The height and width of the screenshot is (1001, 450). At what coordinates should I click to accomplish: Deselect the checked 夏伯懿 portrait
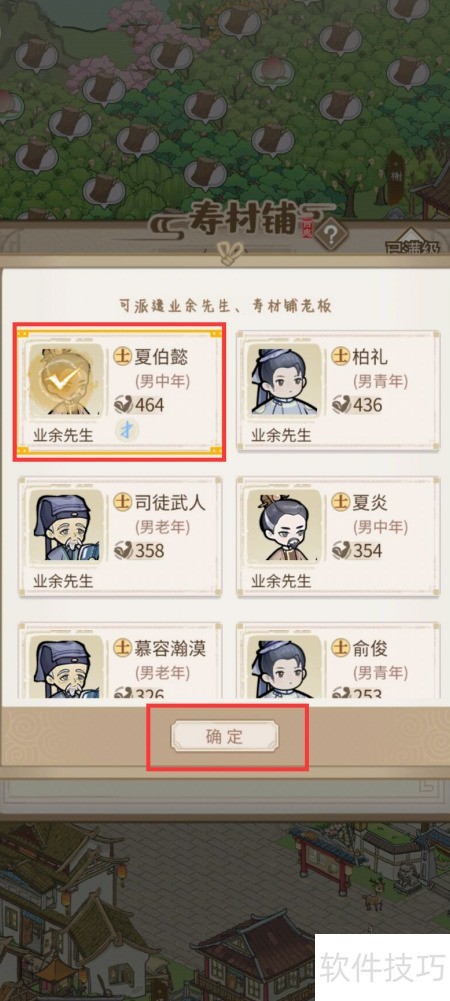66,380
